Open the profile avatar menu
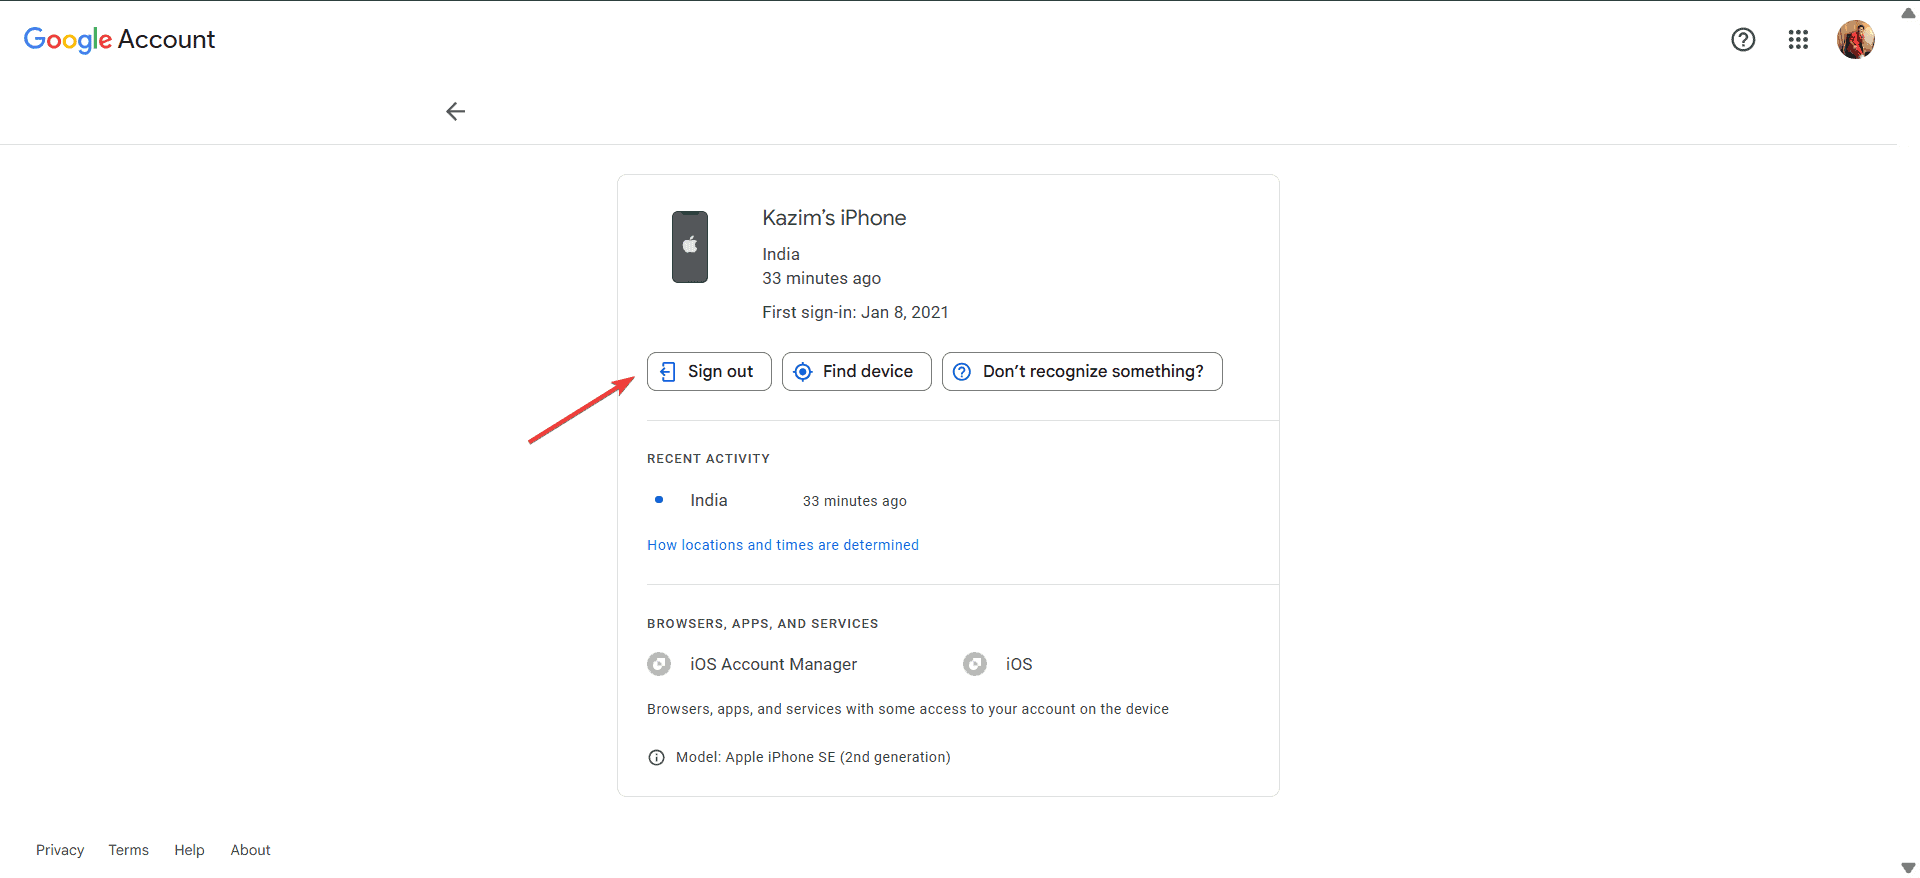Image resolution: width=1920 pixels, height=878 pixels. pyautogui.click(x=1856, y=39)
